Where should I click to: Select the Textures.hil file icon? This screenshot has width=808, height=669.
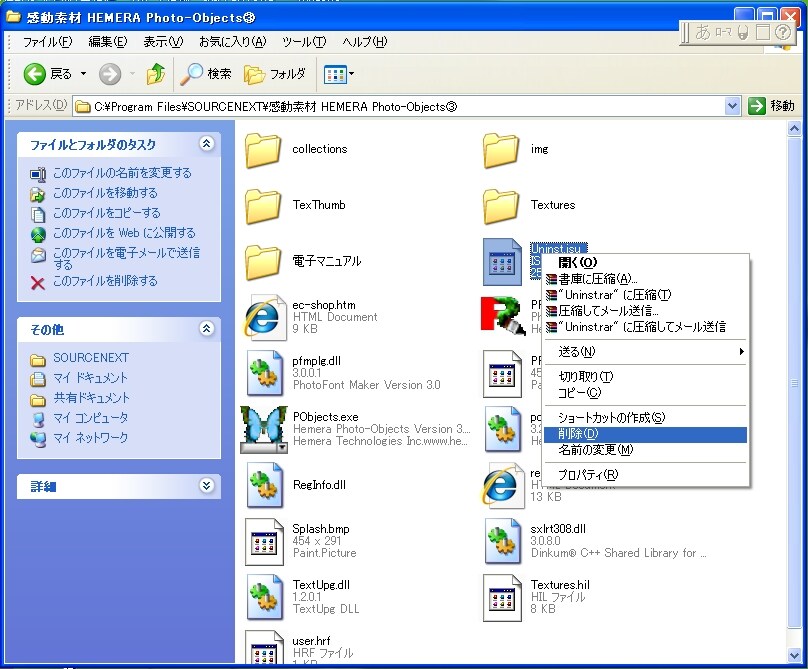tap(502, 597)
